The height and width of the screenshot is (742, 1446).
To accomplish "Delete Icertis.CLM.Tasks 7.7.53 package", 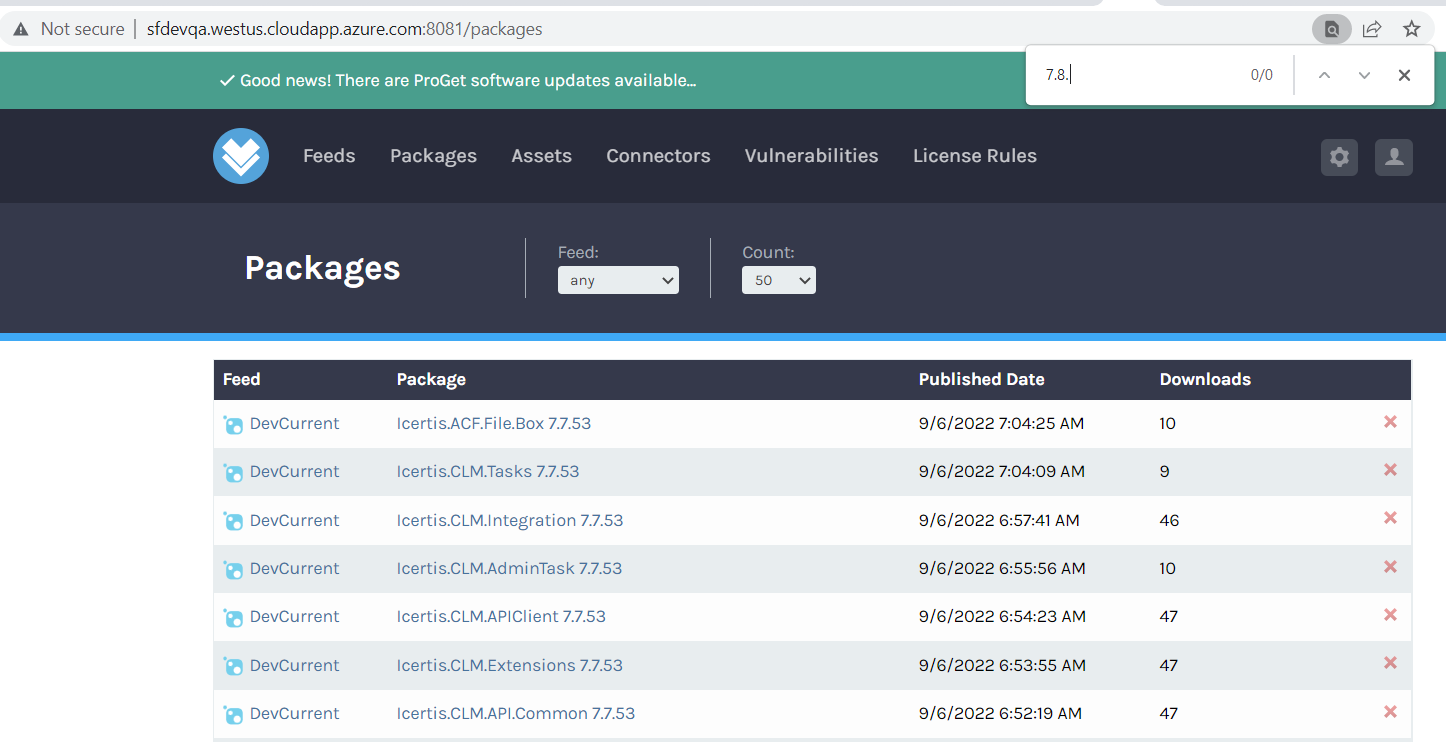I will coord(1390,470).
